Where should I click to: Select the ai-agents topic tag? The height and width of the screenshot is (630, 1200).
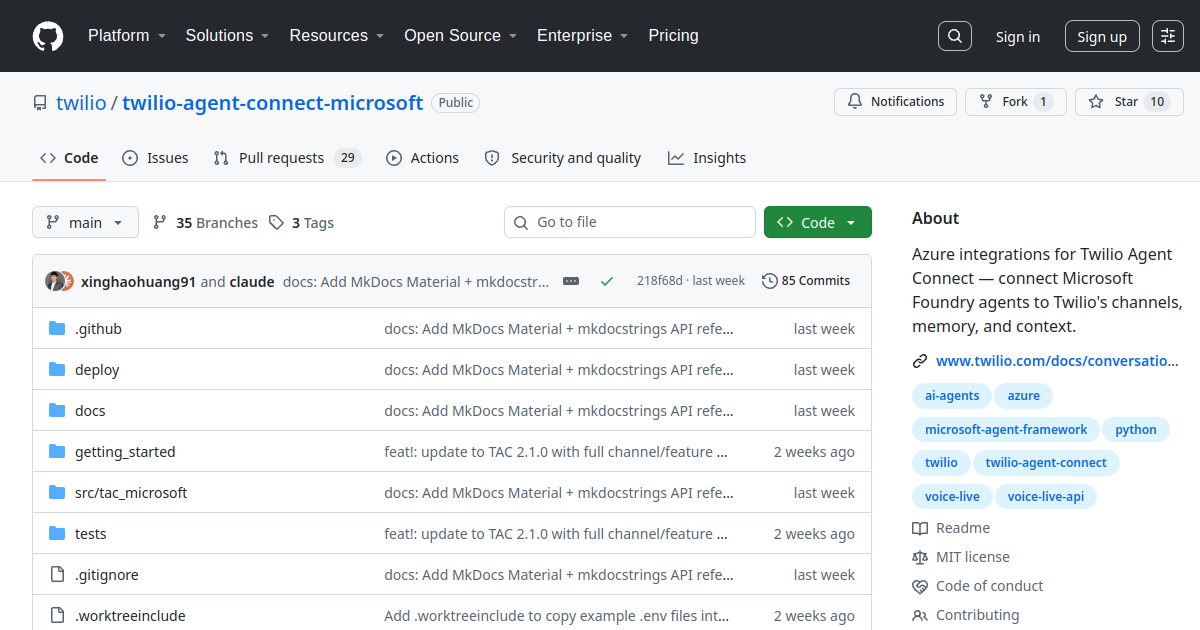(x=952, y=396)
